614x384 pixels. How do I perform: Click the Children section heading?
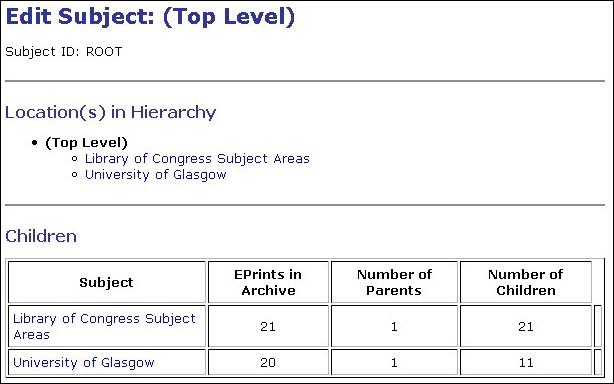coord(41,236)
